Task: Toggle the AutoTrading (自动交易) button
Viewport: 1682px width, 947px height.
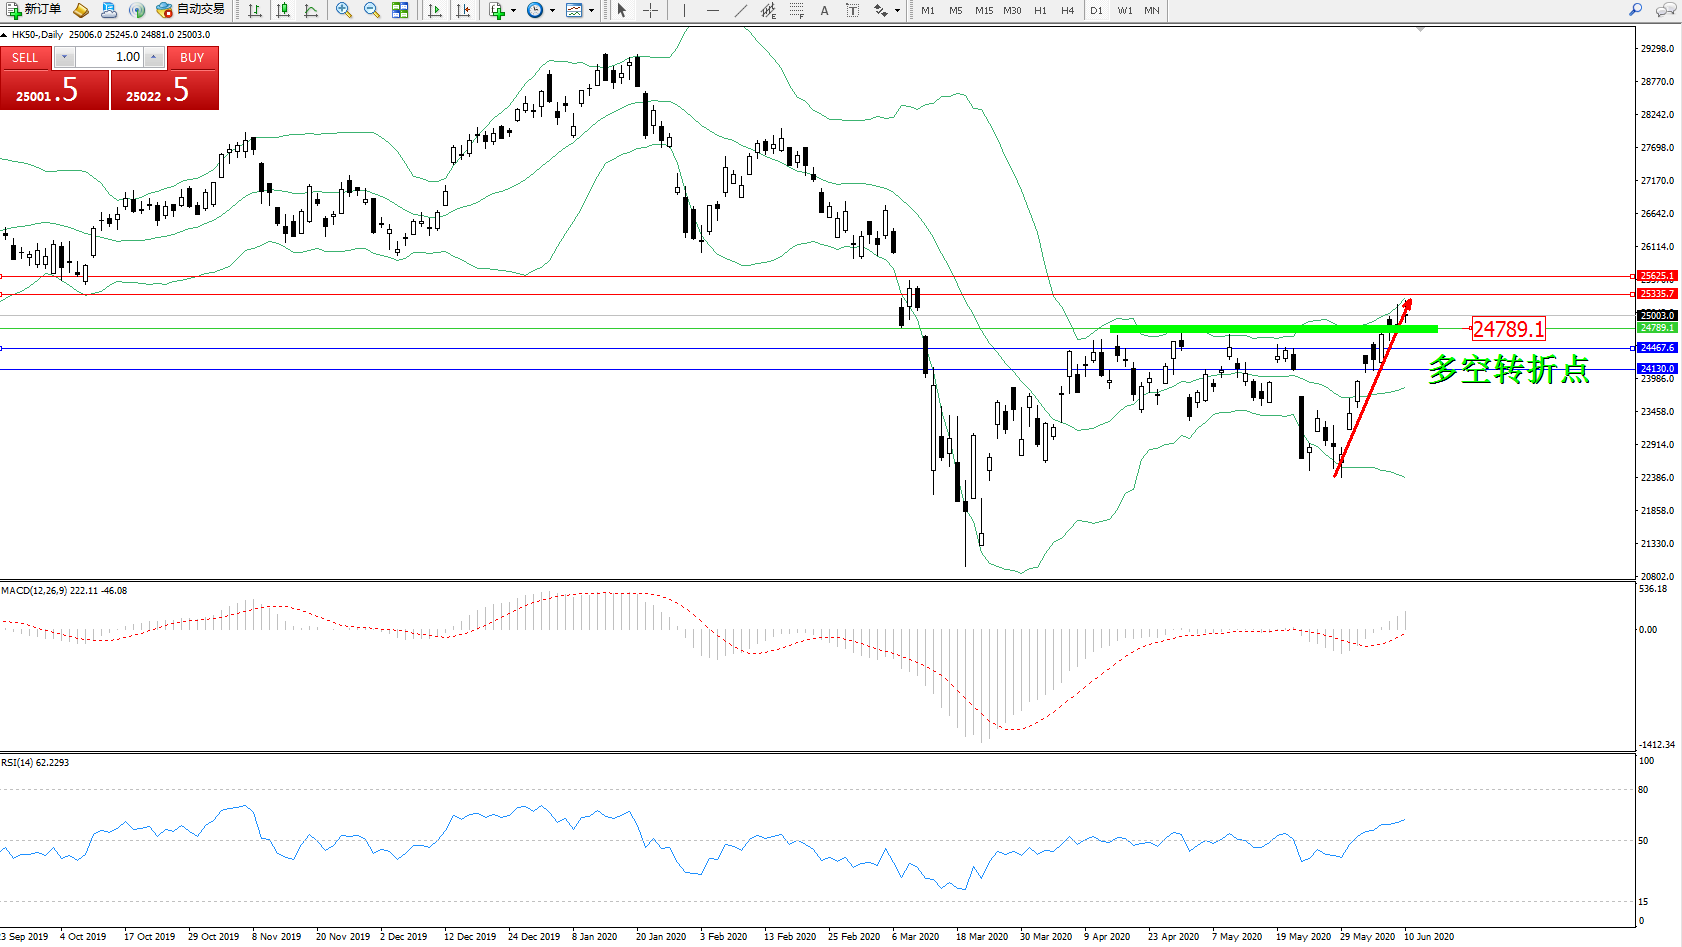Action: (190, 10)
